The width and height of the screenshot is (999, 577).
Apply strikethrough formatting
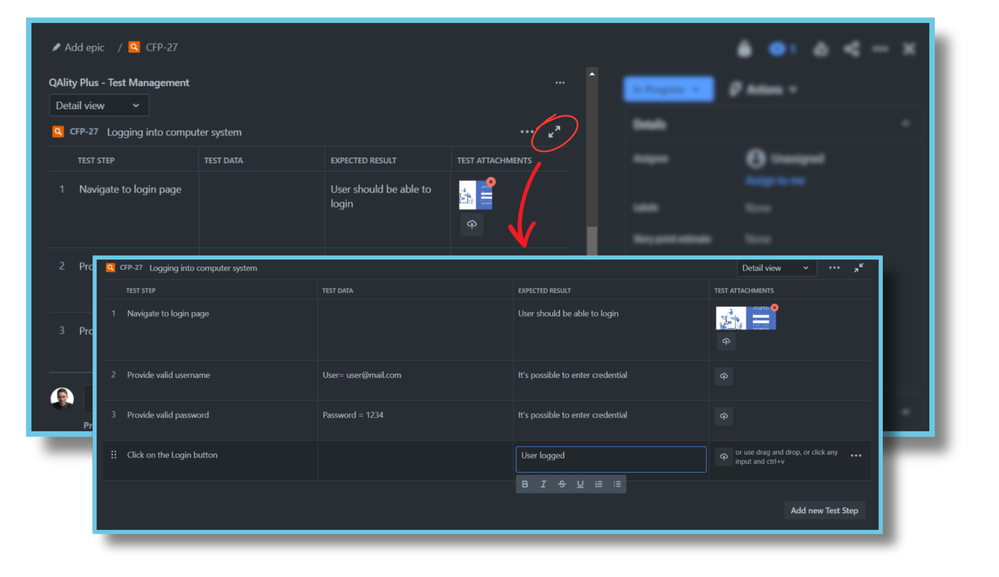[562, 484]
